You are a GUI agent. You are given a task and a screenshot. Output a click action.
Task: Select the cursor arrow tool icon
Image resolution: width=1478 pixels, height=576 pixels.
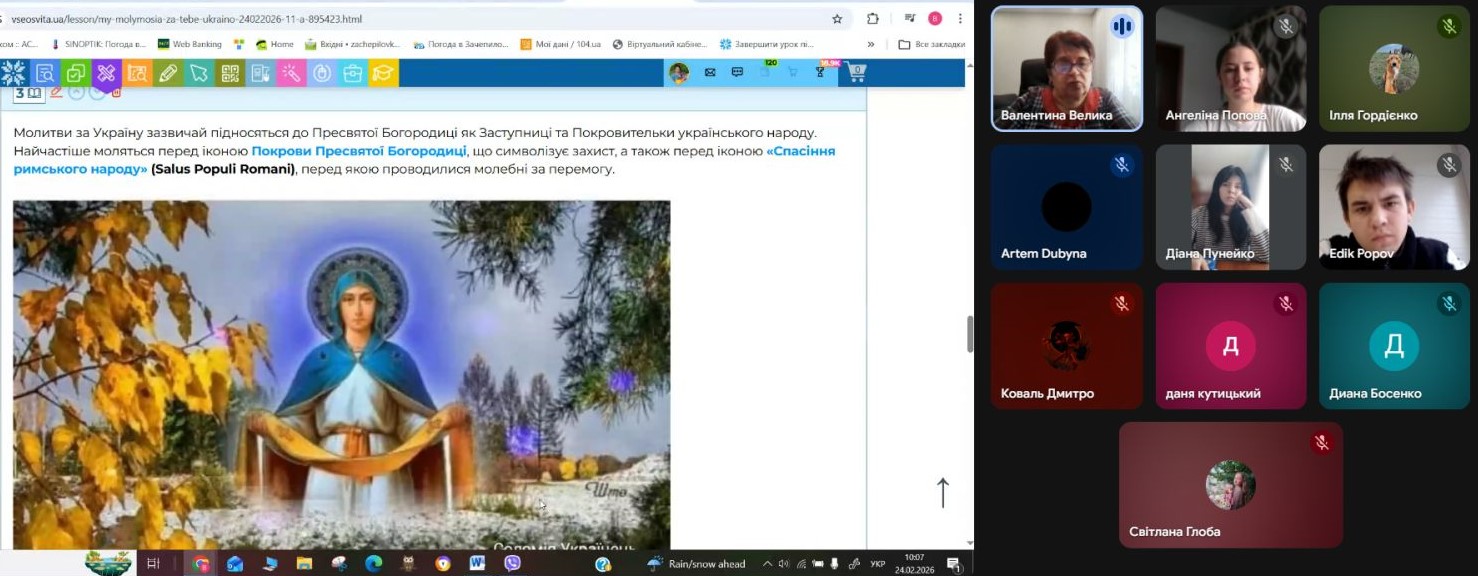pyautogui.click(x=199, y=73)
